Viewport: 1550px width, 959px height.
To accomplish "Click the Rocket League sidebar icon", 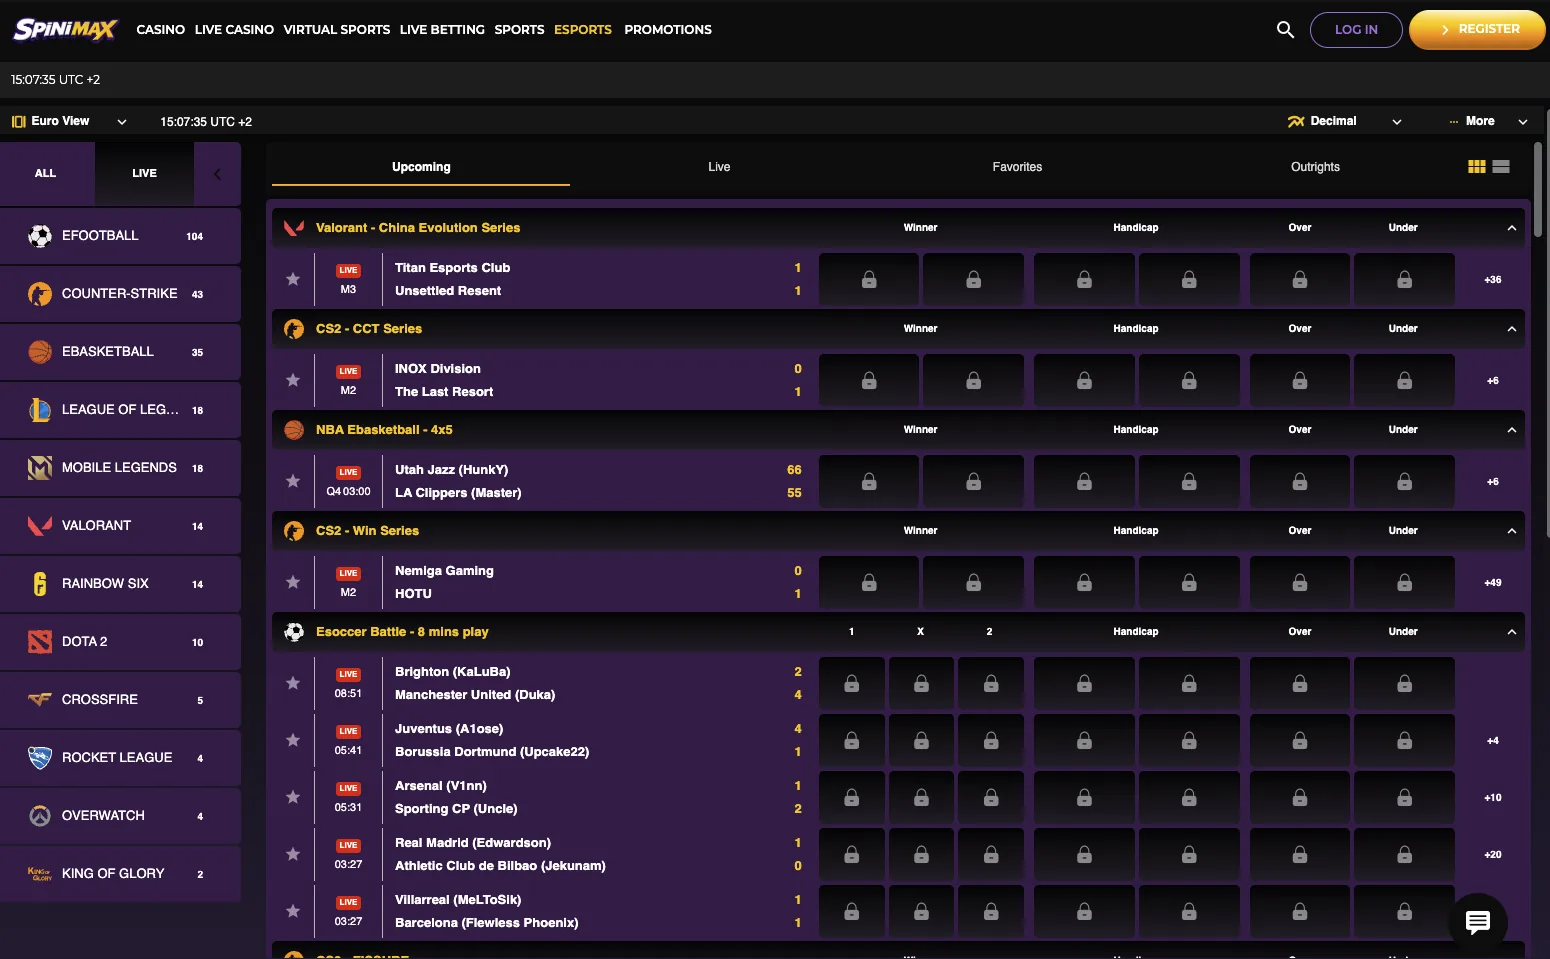I will click(40, 758).
